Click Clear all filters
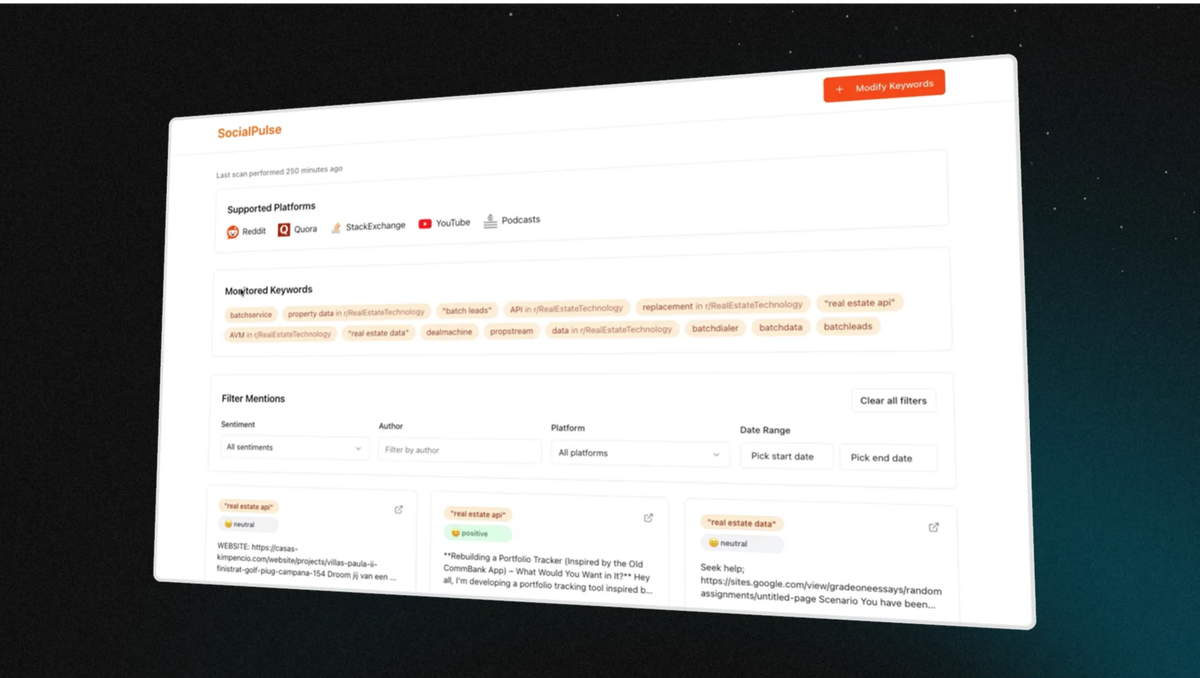 tap(892, 400)
